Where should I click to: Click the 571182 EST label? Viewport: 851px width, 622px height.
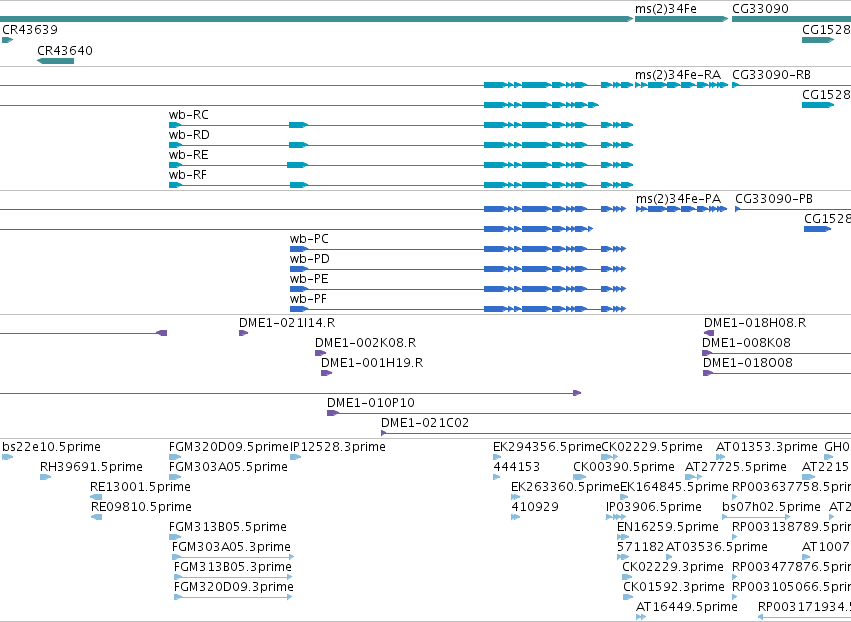(640, 548)
